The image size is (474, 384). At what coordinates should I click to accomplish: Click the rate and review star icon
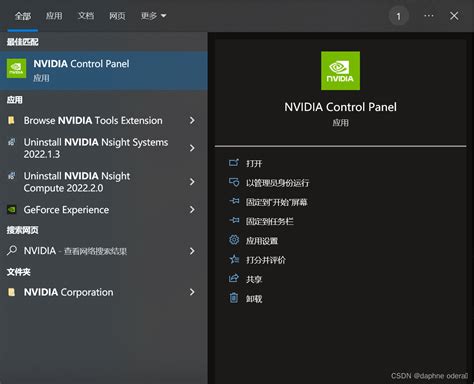(x=234, y=259)
